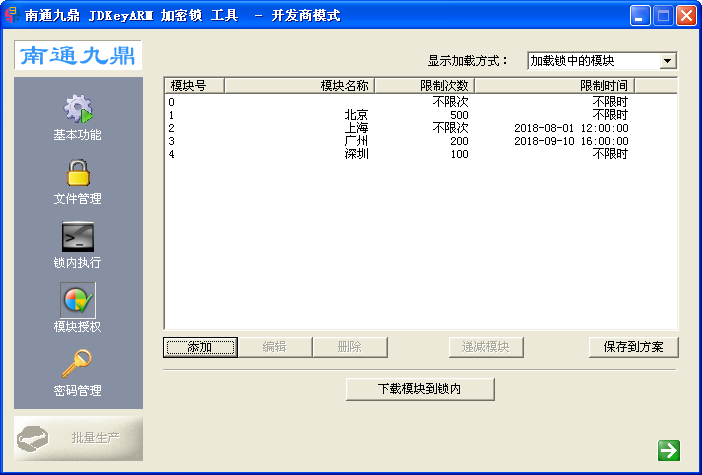Click 不限时 in the 深圳 row
Screen dimensions: 702x475
611,154
